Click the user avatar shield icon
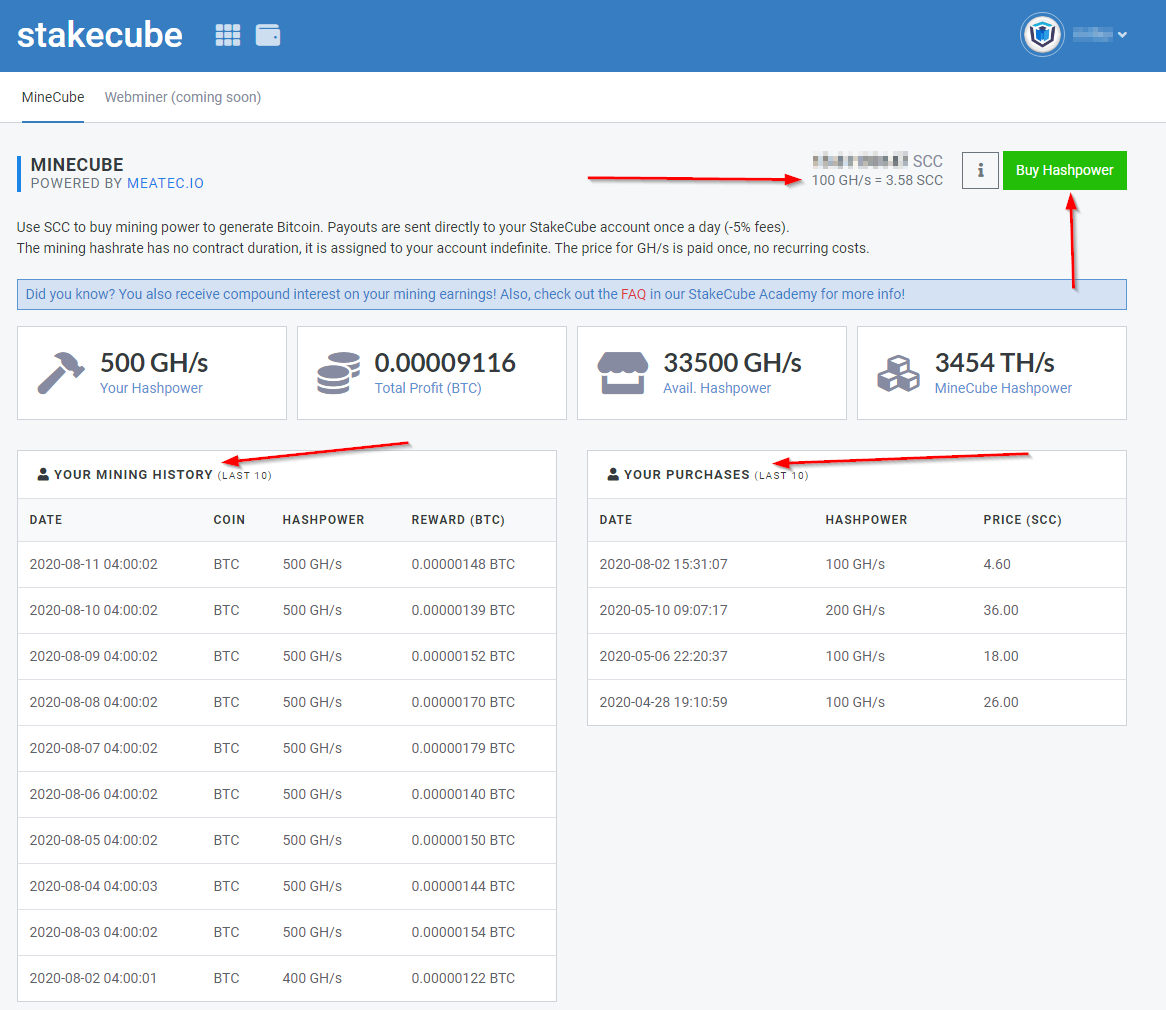 coord(1042,34)
